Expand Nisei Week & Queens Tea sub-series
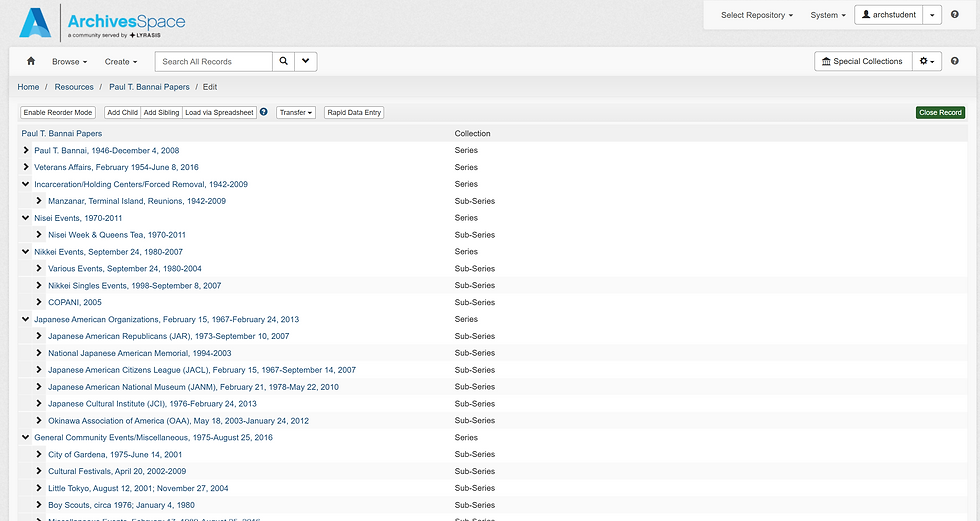The height and width of the screenshot is (521, 980). point(39,234)
